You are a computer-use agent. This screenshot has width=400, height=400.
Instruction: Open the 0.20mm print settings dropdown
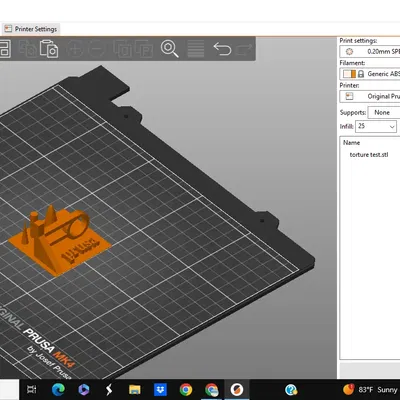[x=370, y=52]
